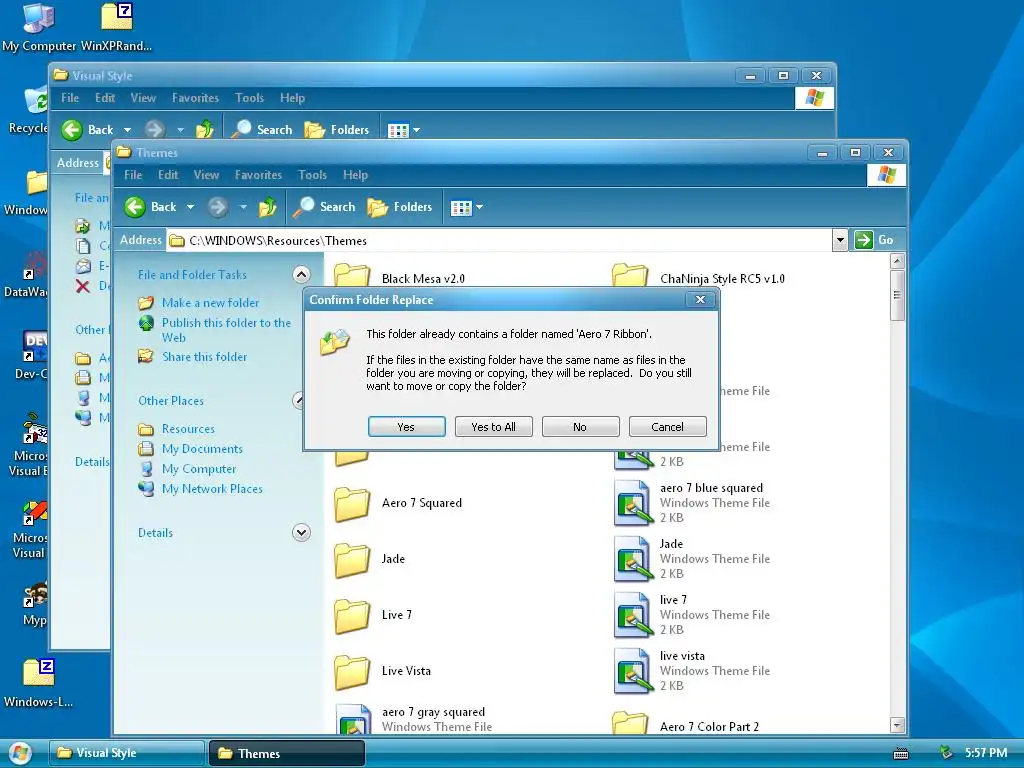Click the WinXPRand... zip desktop icon
Image resolution: width=1024 pixels, height=768 pixels.
pyautogui.click(x=117, y=27)
